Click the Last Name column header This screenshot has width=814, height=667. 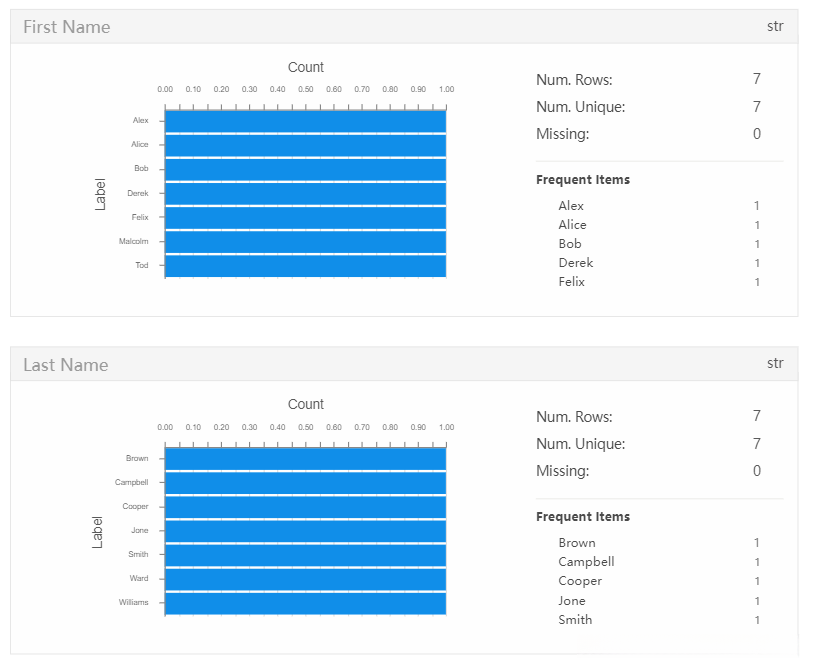66,365
